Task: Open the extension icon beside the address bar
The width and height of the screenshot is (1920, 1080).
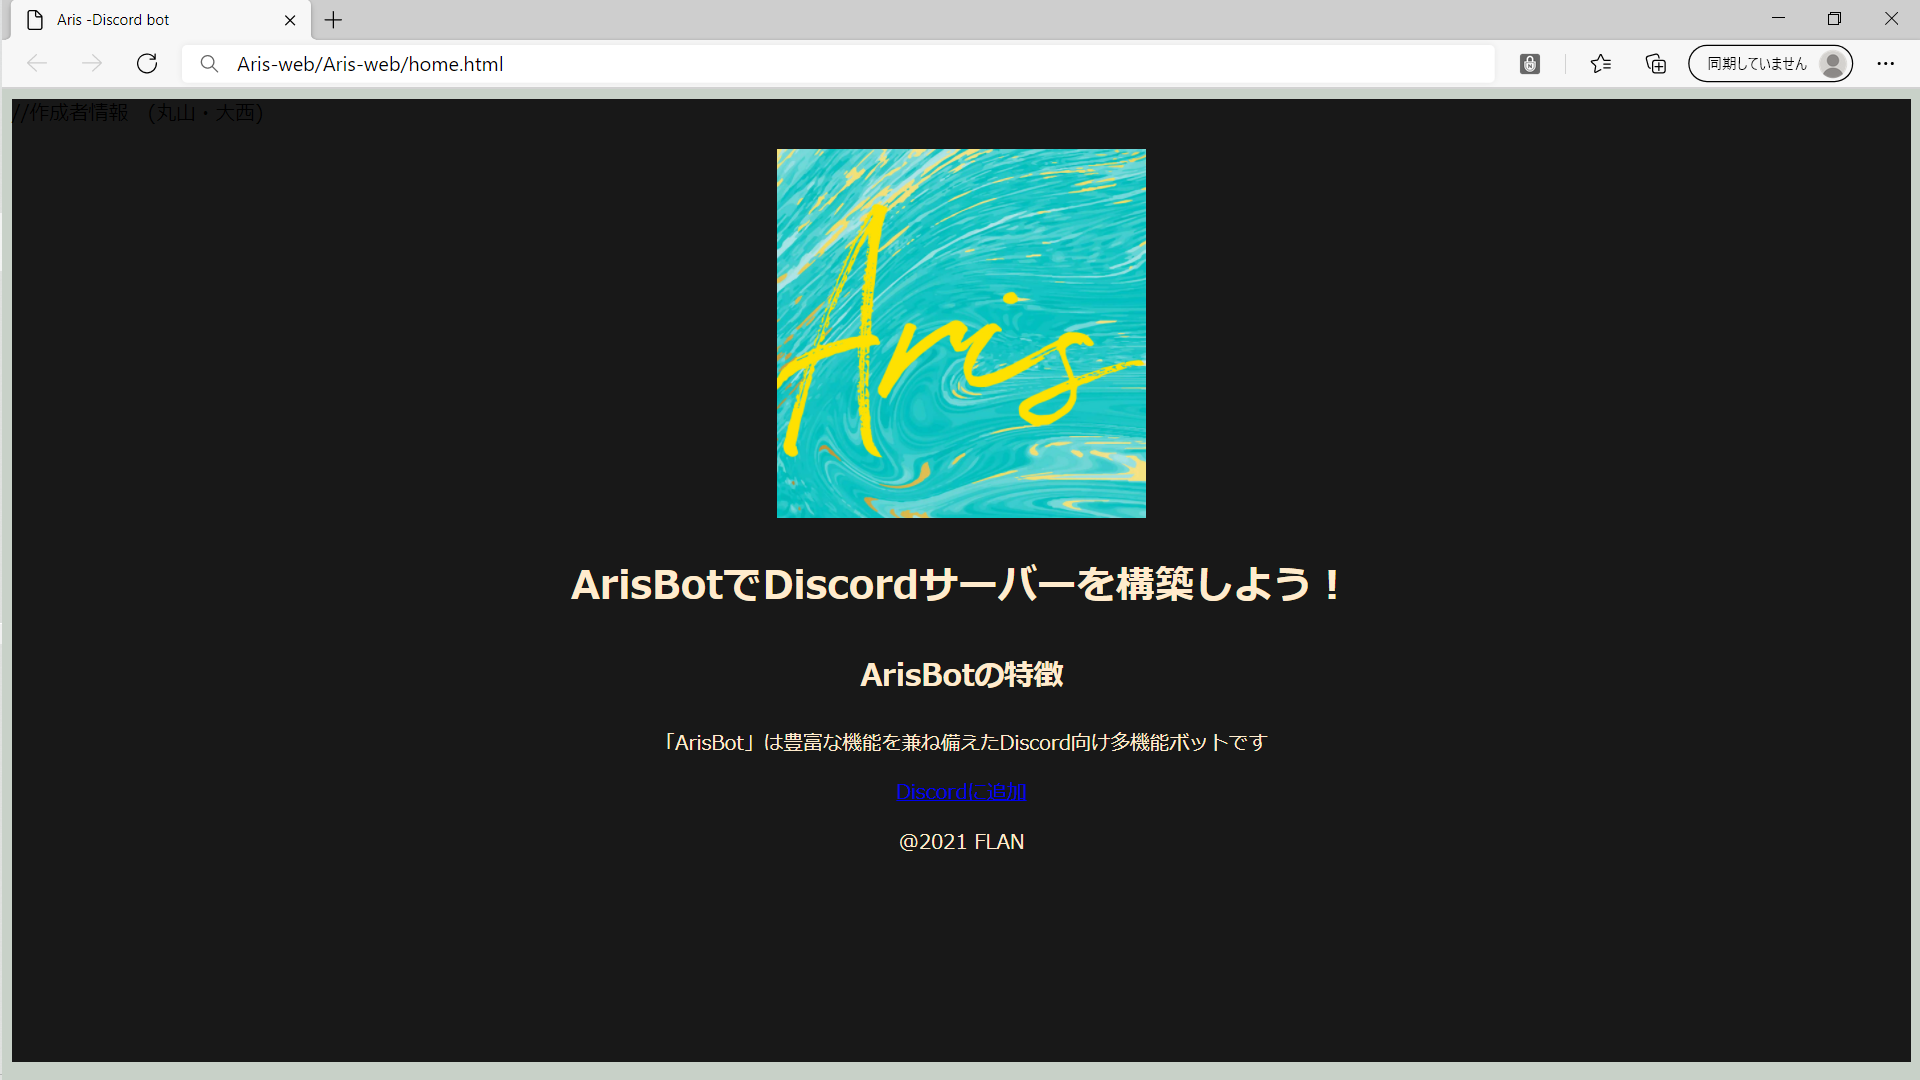Action: click(x=1530, y=64)
